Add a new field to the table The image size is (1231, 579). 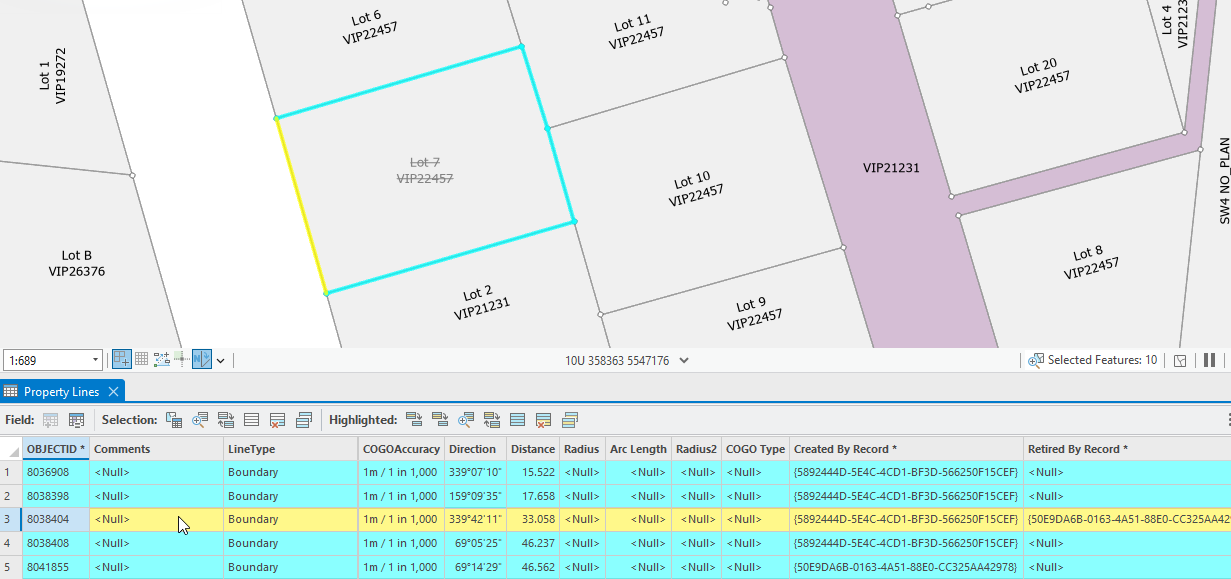(x=50, y=420)
